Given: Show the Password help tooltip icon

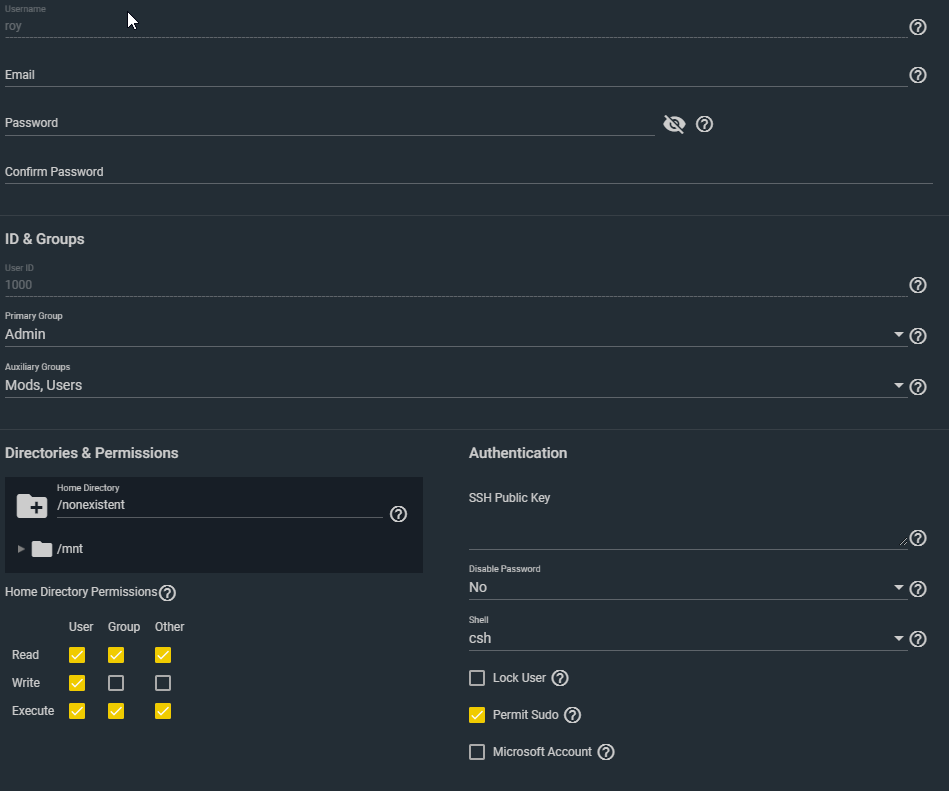Looking at the screenshot, I should click(x=704, y=124).
